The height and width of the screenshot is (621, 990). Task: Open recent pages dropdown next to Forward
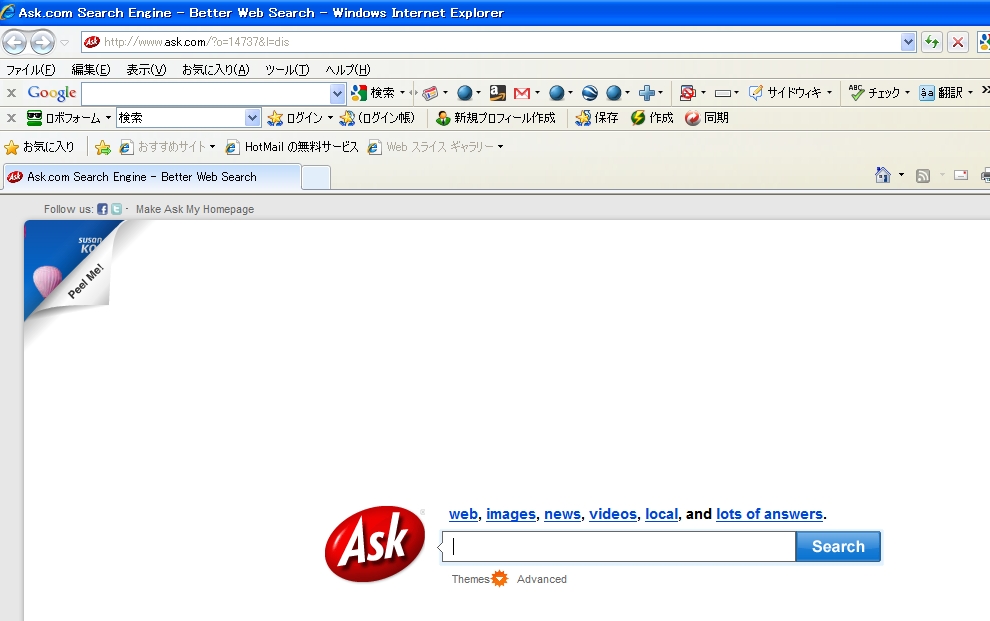(64, 43)
